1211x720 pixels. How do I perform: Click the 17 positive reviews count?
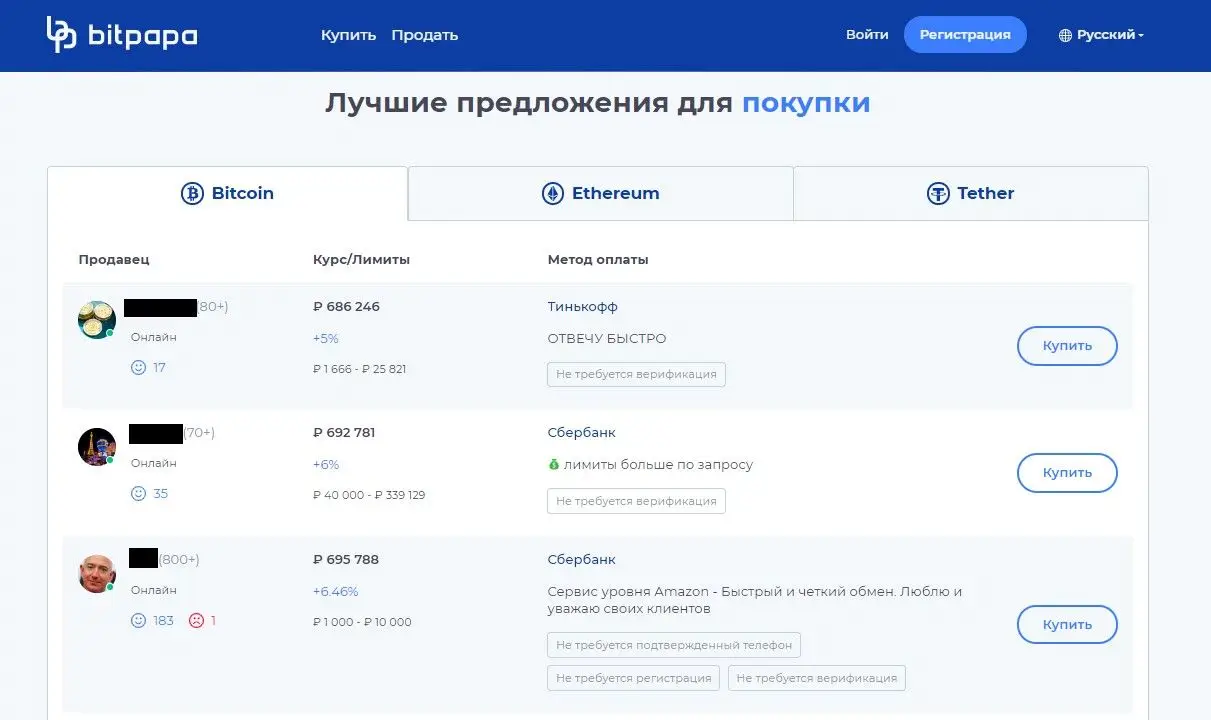[x=160, y=367]
